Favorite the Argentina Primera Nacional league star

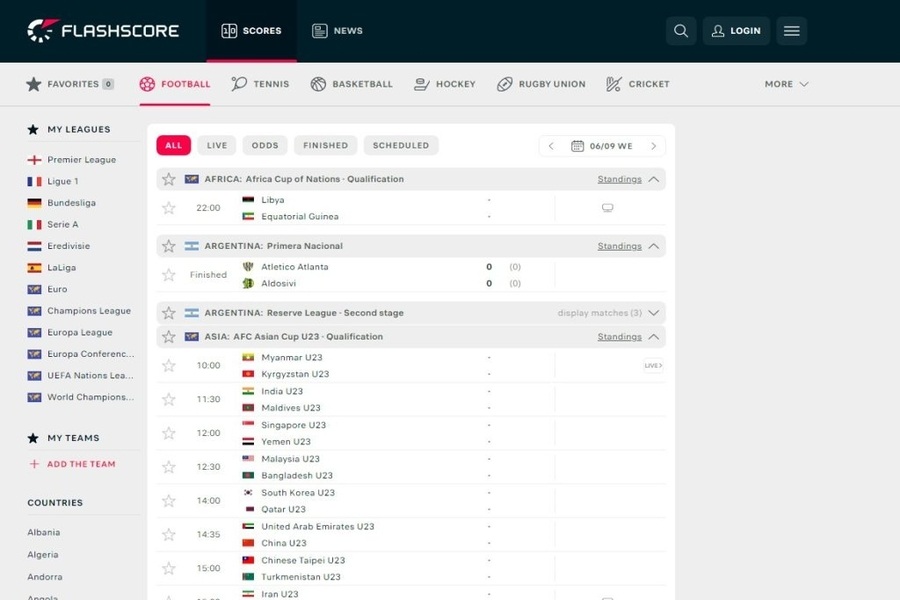click(x=169, y=246)
